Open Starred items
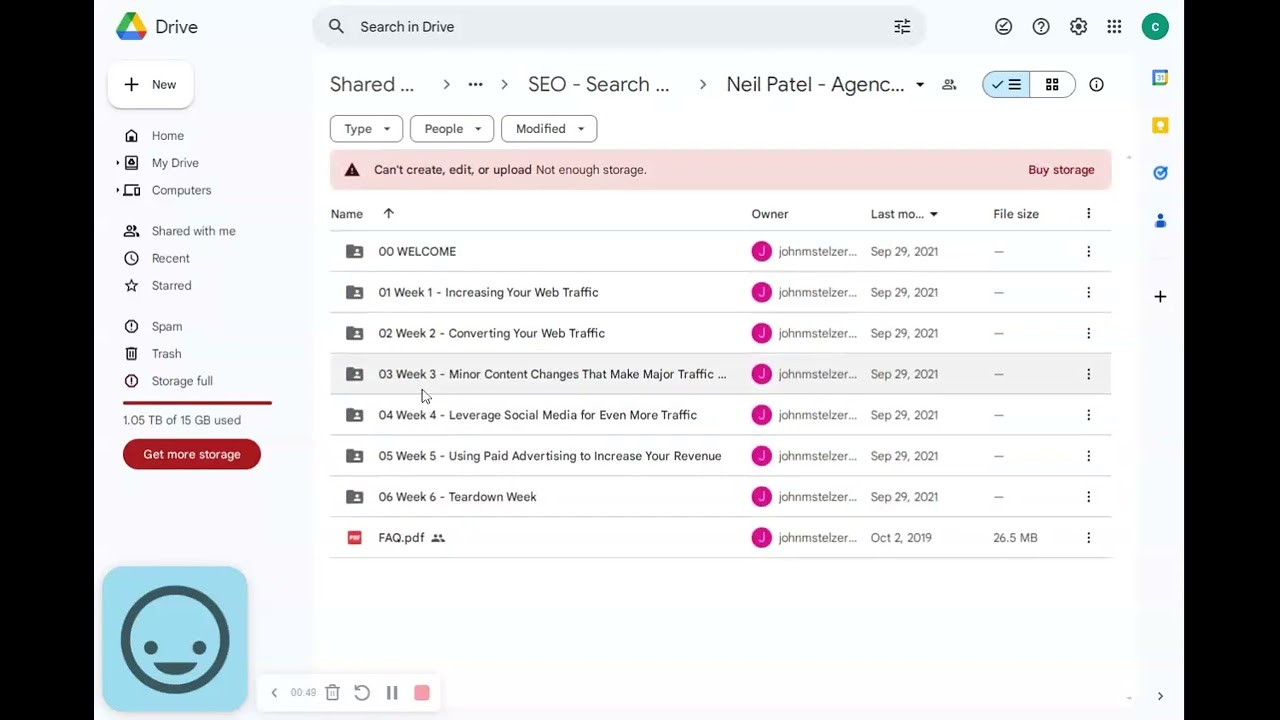1280x720 pixels. [x=171, y=286]
